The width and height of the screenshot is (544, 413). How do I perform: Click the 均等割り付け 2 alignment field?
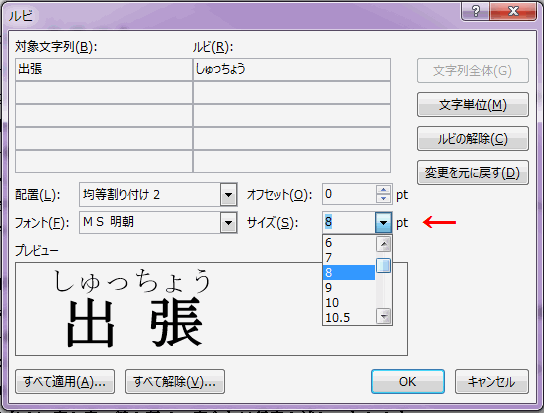150,195
